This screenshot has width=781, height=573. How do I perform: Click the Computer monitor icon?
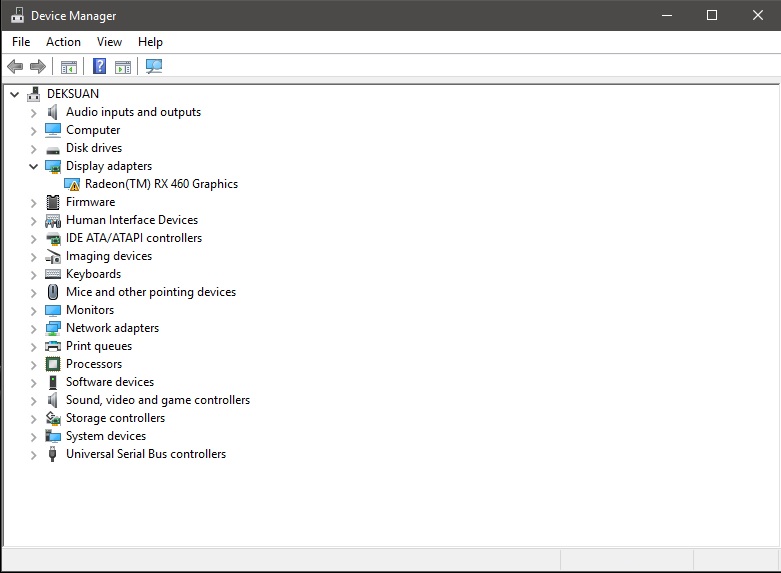pos(53,130)
